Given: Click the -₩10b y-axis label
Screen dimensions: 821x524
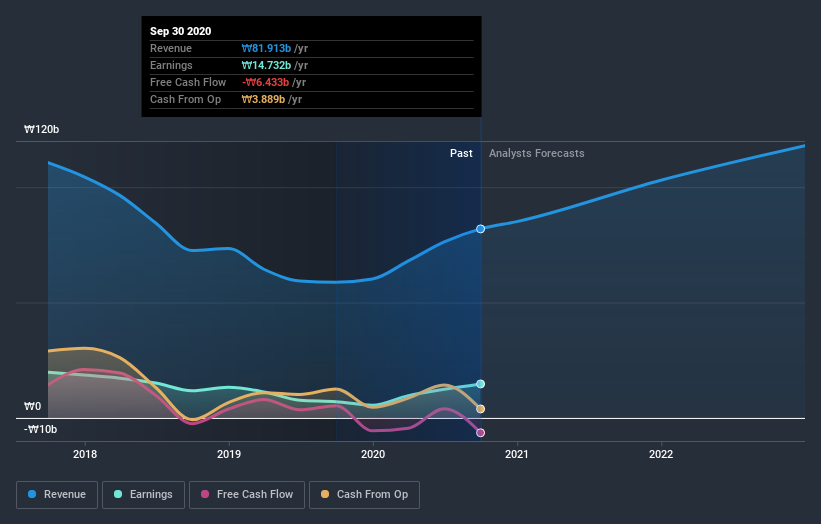Looking at the screenshot, I should click(x=40, y=429).
